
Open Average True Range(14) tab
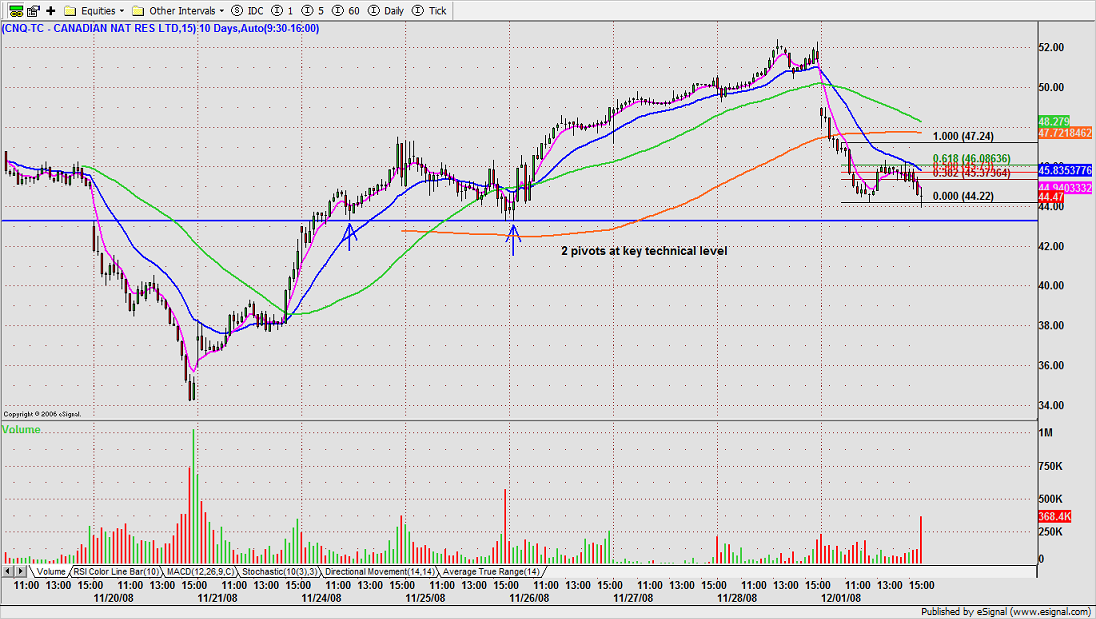point(491,571)
